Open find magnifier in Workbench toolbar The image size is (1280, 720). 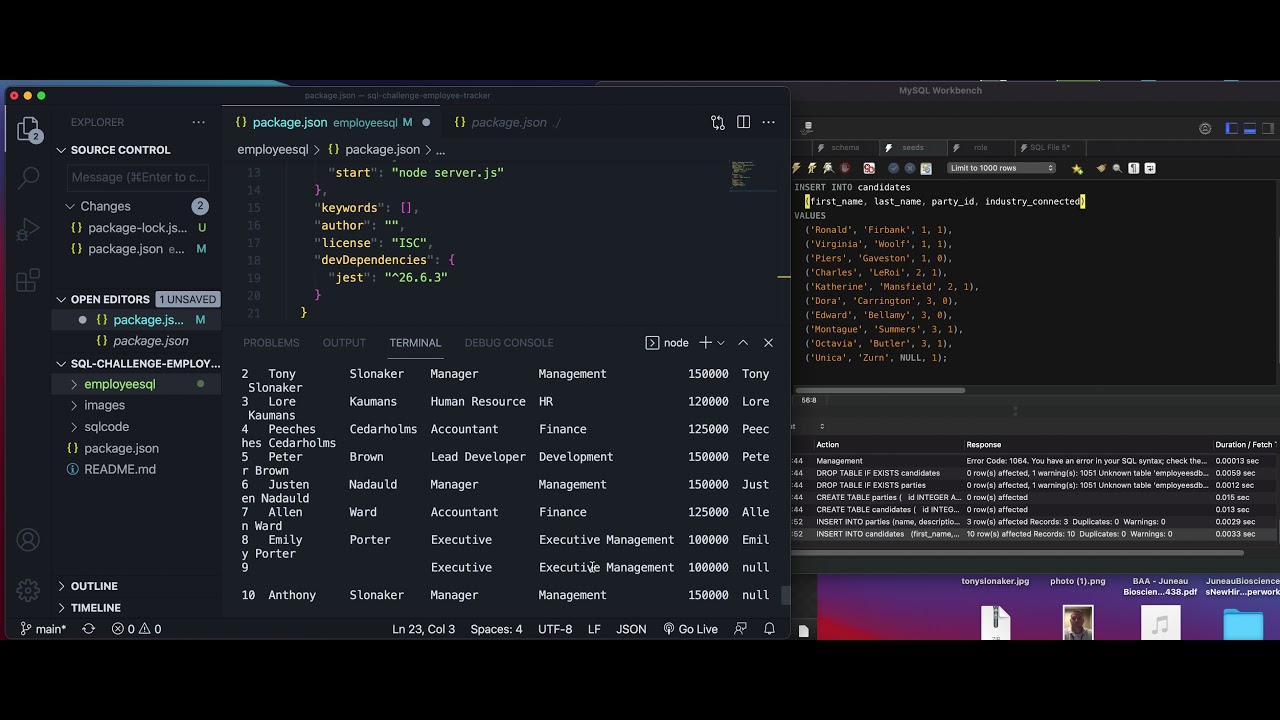pyautogui.click(x=1117, y=168)
